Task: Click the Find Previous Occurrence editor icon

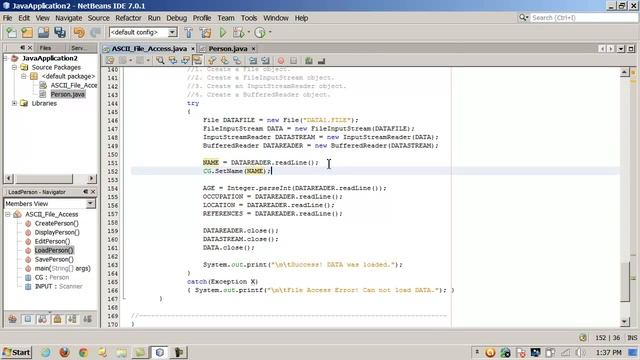Action: 173,61
